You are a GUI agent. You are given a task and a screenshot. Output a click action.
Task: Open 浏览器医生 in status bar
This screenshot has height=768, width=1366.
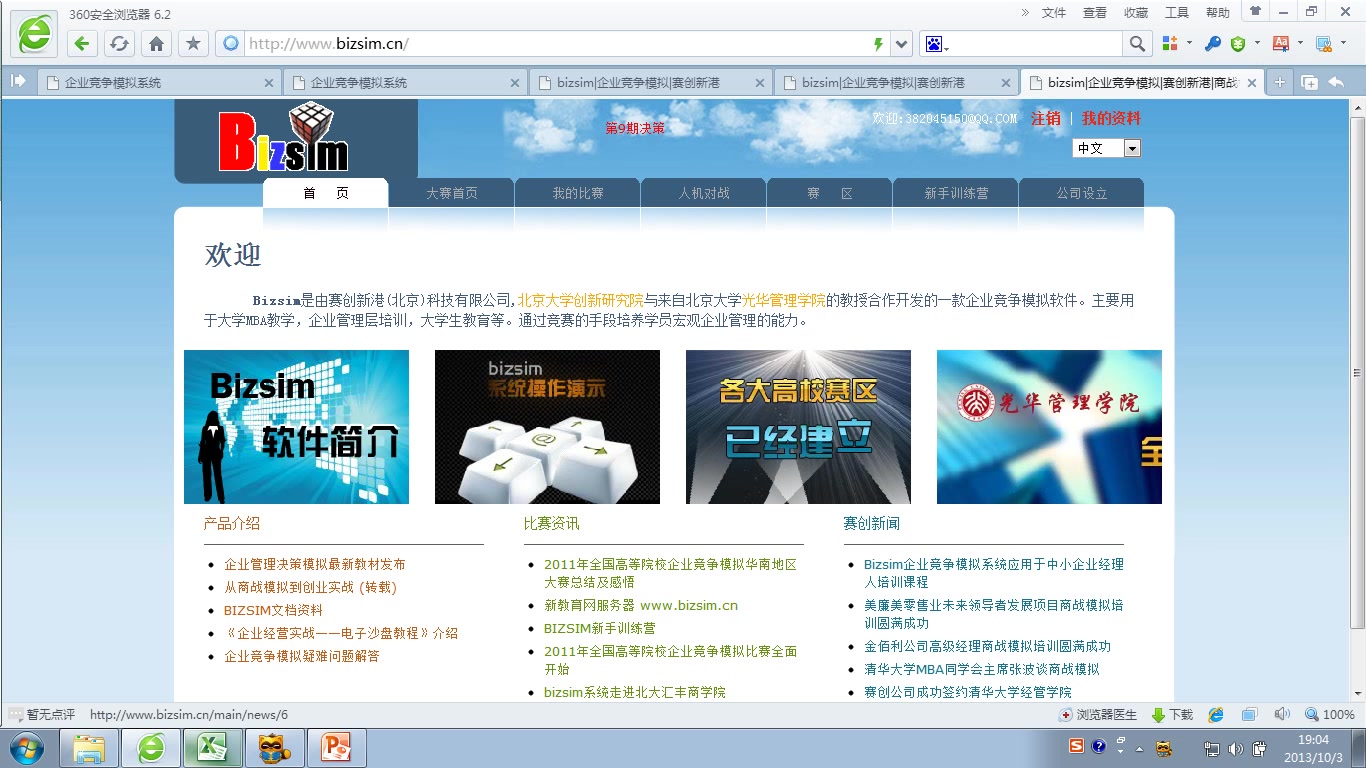pos(1098,715)
